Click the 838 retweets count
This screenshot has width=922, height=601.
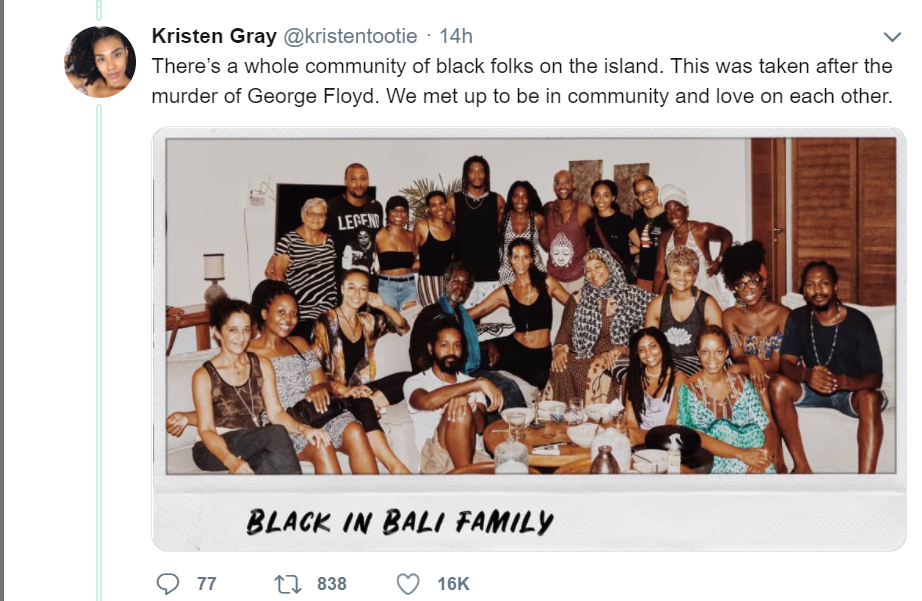(x=332, y=584)
